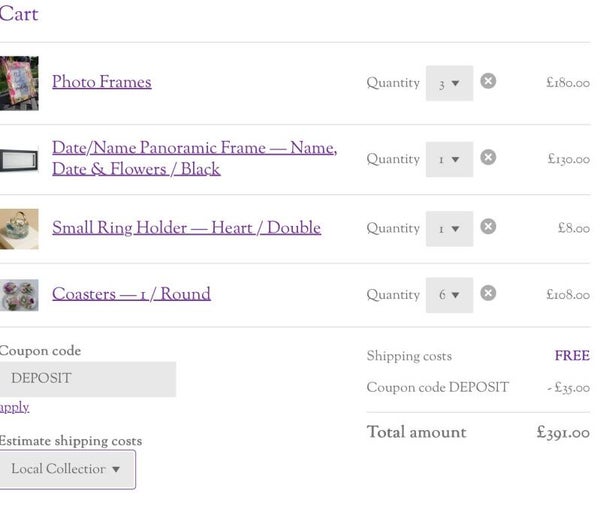View the black panoramic frame thumbnail
The height and width of the screenshot is (512, 600).
click(19, 160)
